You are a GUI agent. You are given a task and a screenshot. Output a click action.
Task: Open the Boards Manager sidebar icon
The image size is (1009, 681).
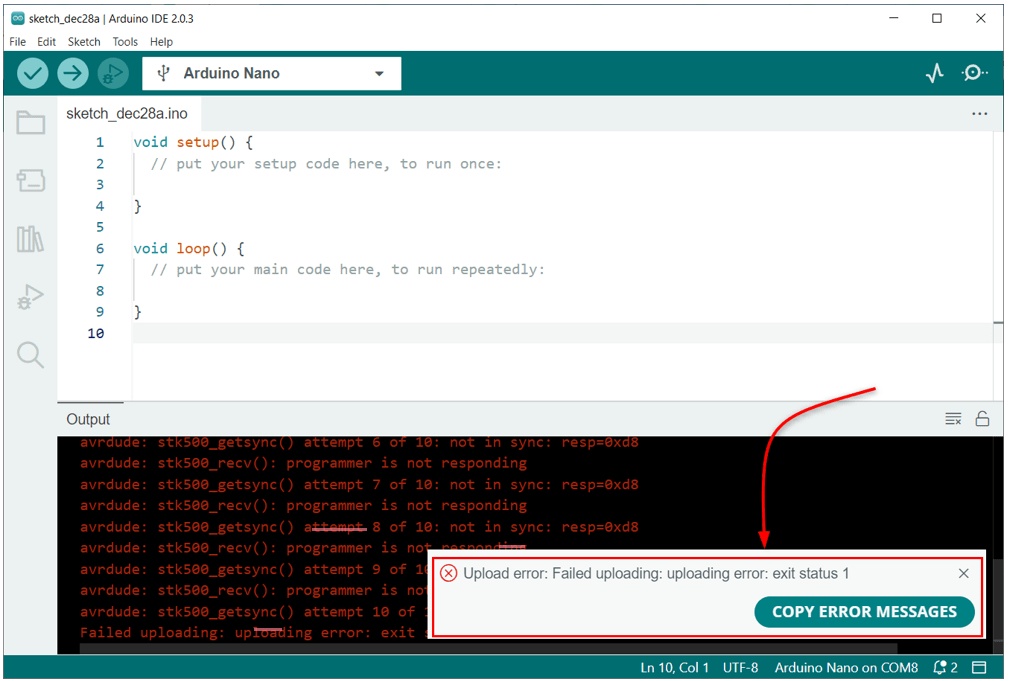coord(30,181)
